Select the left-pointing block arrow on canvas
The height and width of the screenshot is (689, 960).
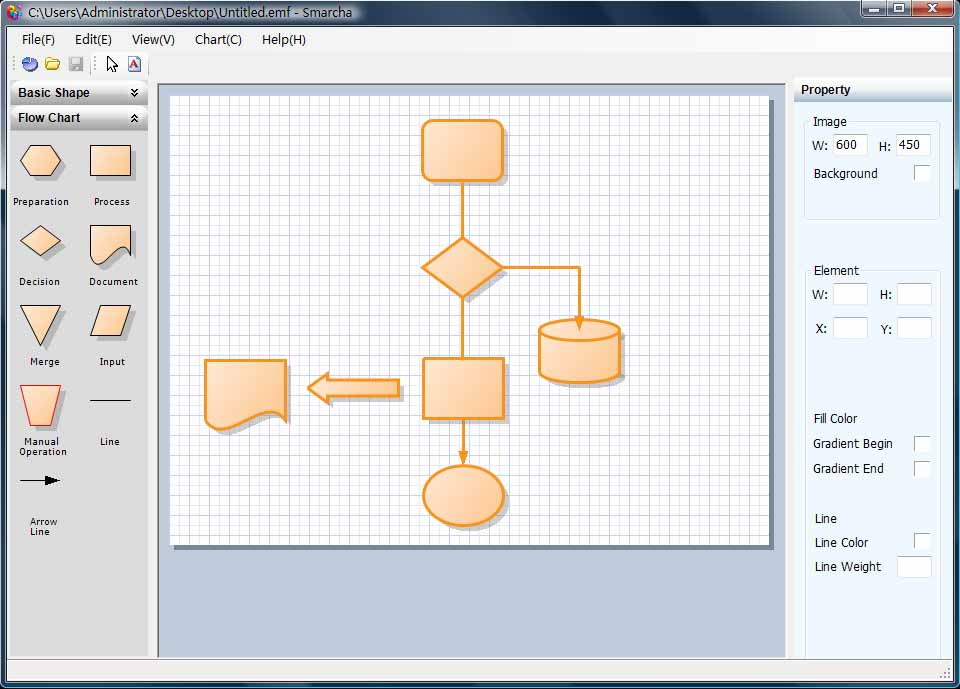(354, 388)
